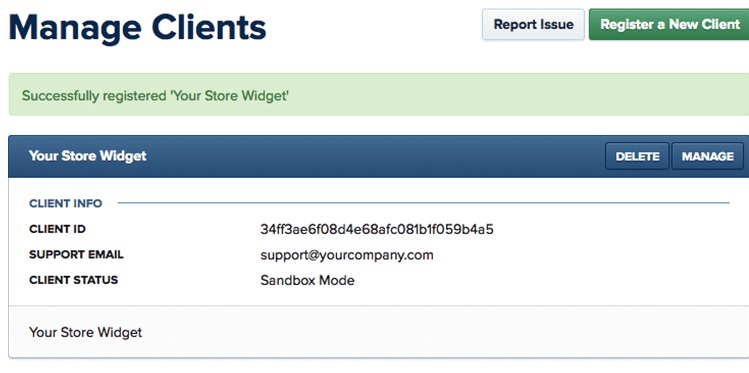Click the CLIENT STATUS field label
This screenshot has width=749, height=373.
[73, 280]
